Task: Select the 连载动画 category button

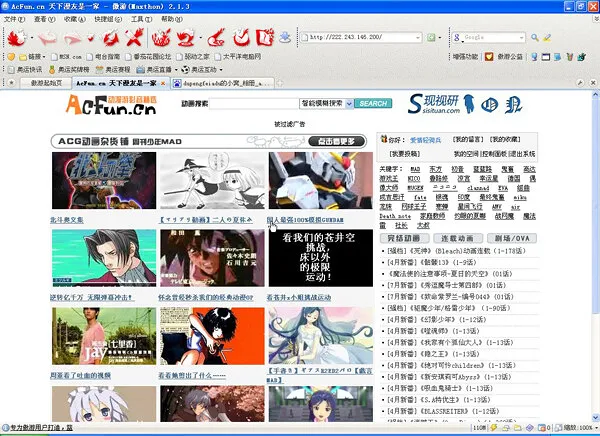Action: coord(457,238)
